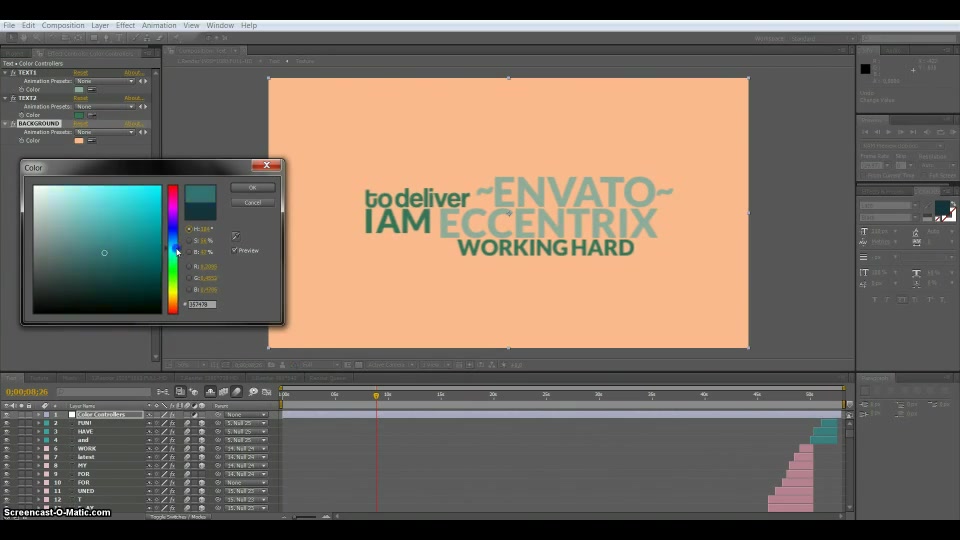Viewport: 960px width, 540px height.
Task: Click the BACKGROUND Color stopwatch icon
Action: [21, 141]
